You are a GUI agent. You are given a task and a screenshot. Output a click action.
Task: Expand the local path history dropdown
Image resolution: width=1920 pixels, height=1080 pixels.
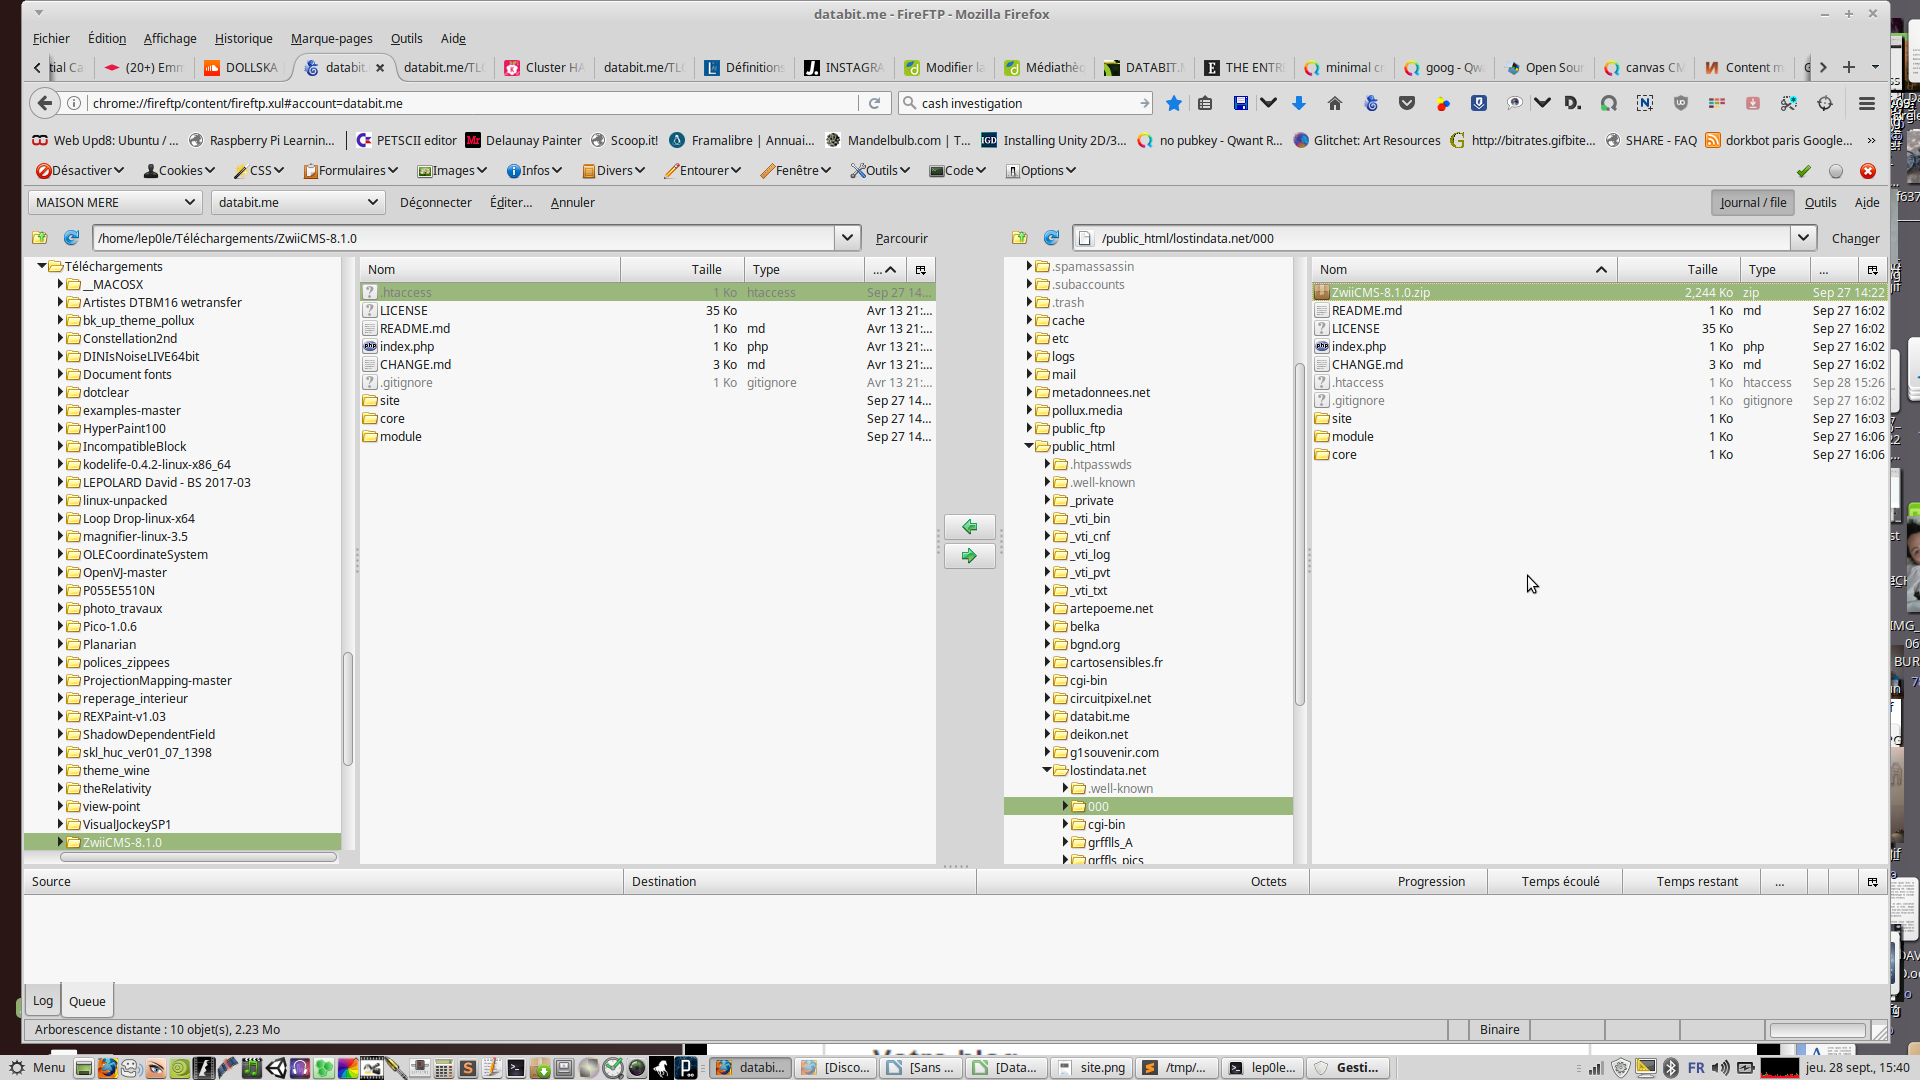click(847, 238)
